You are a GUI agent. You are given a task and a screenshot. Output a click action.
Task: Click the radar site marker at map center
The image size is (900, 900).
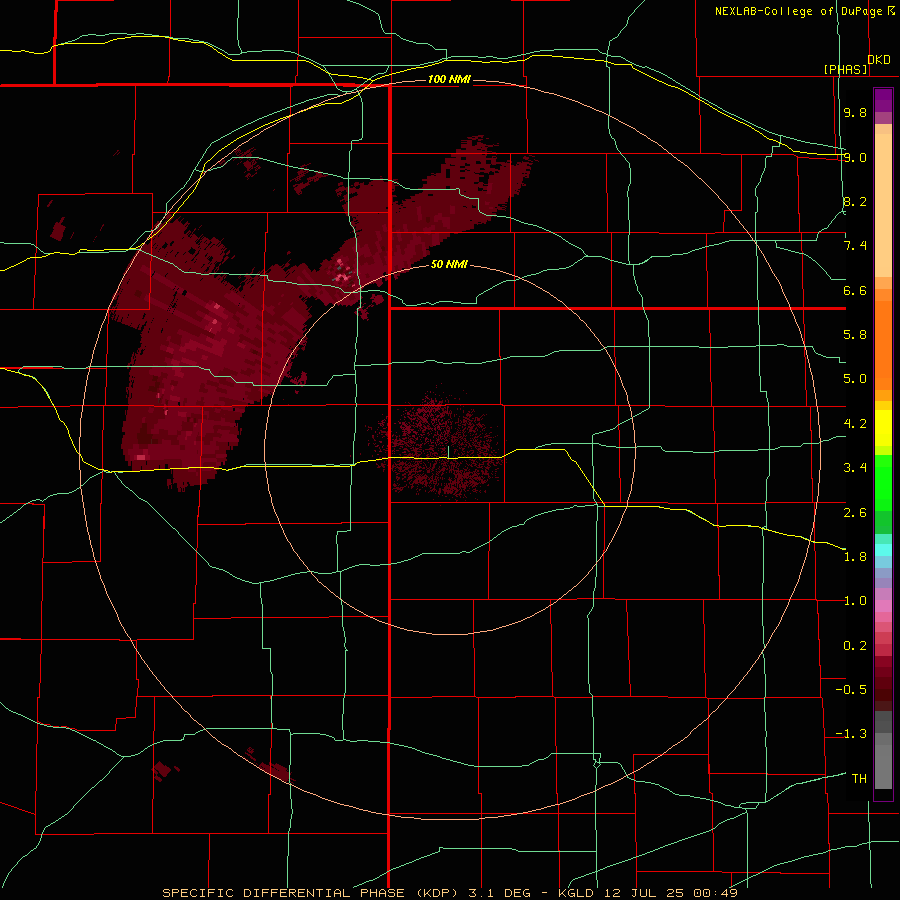(448, 453)
